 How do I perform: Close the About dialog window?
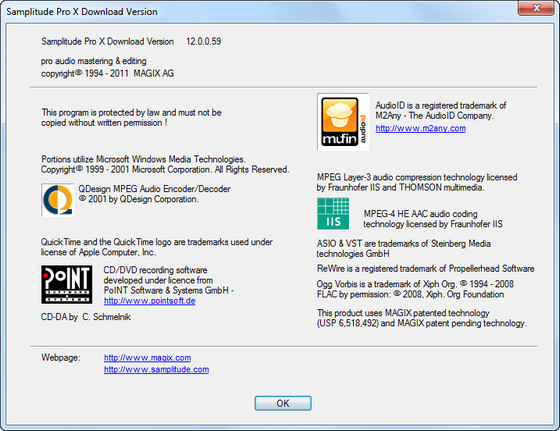click(536, 7)
